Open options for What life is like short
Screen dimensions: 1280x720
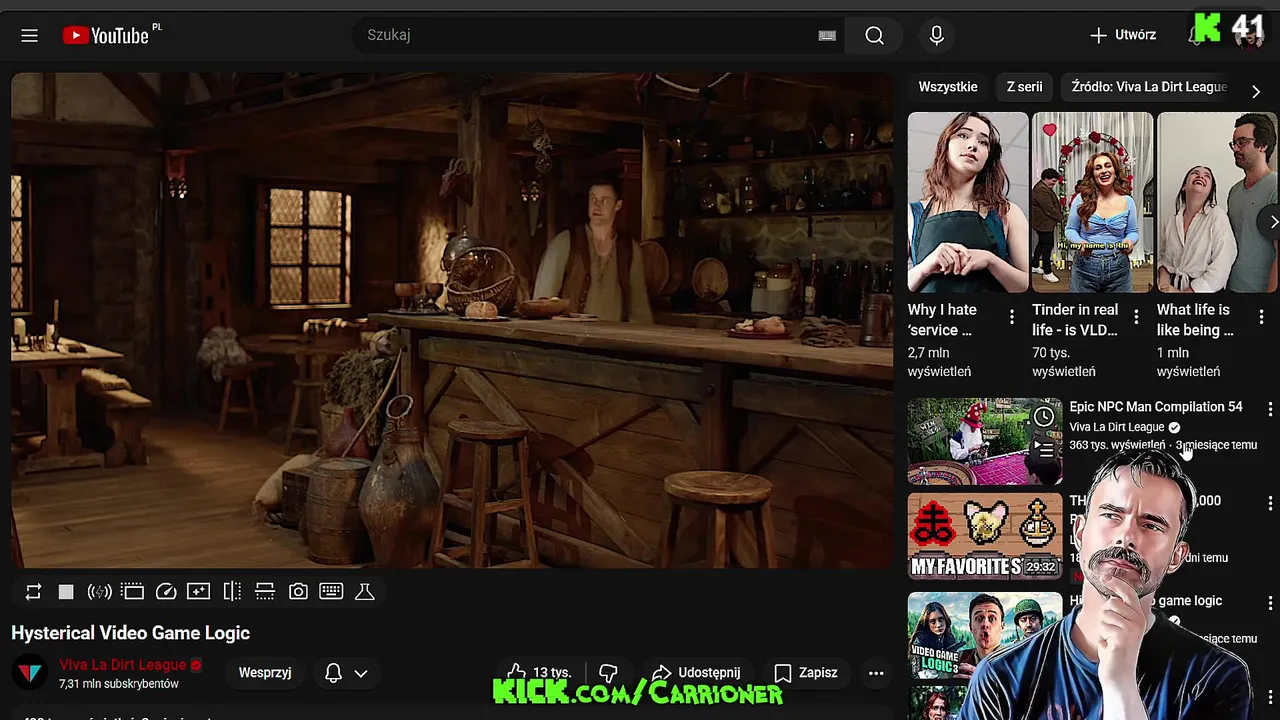coord(1261,318)
